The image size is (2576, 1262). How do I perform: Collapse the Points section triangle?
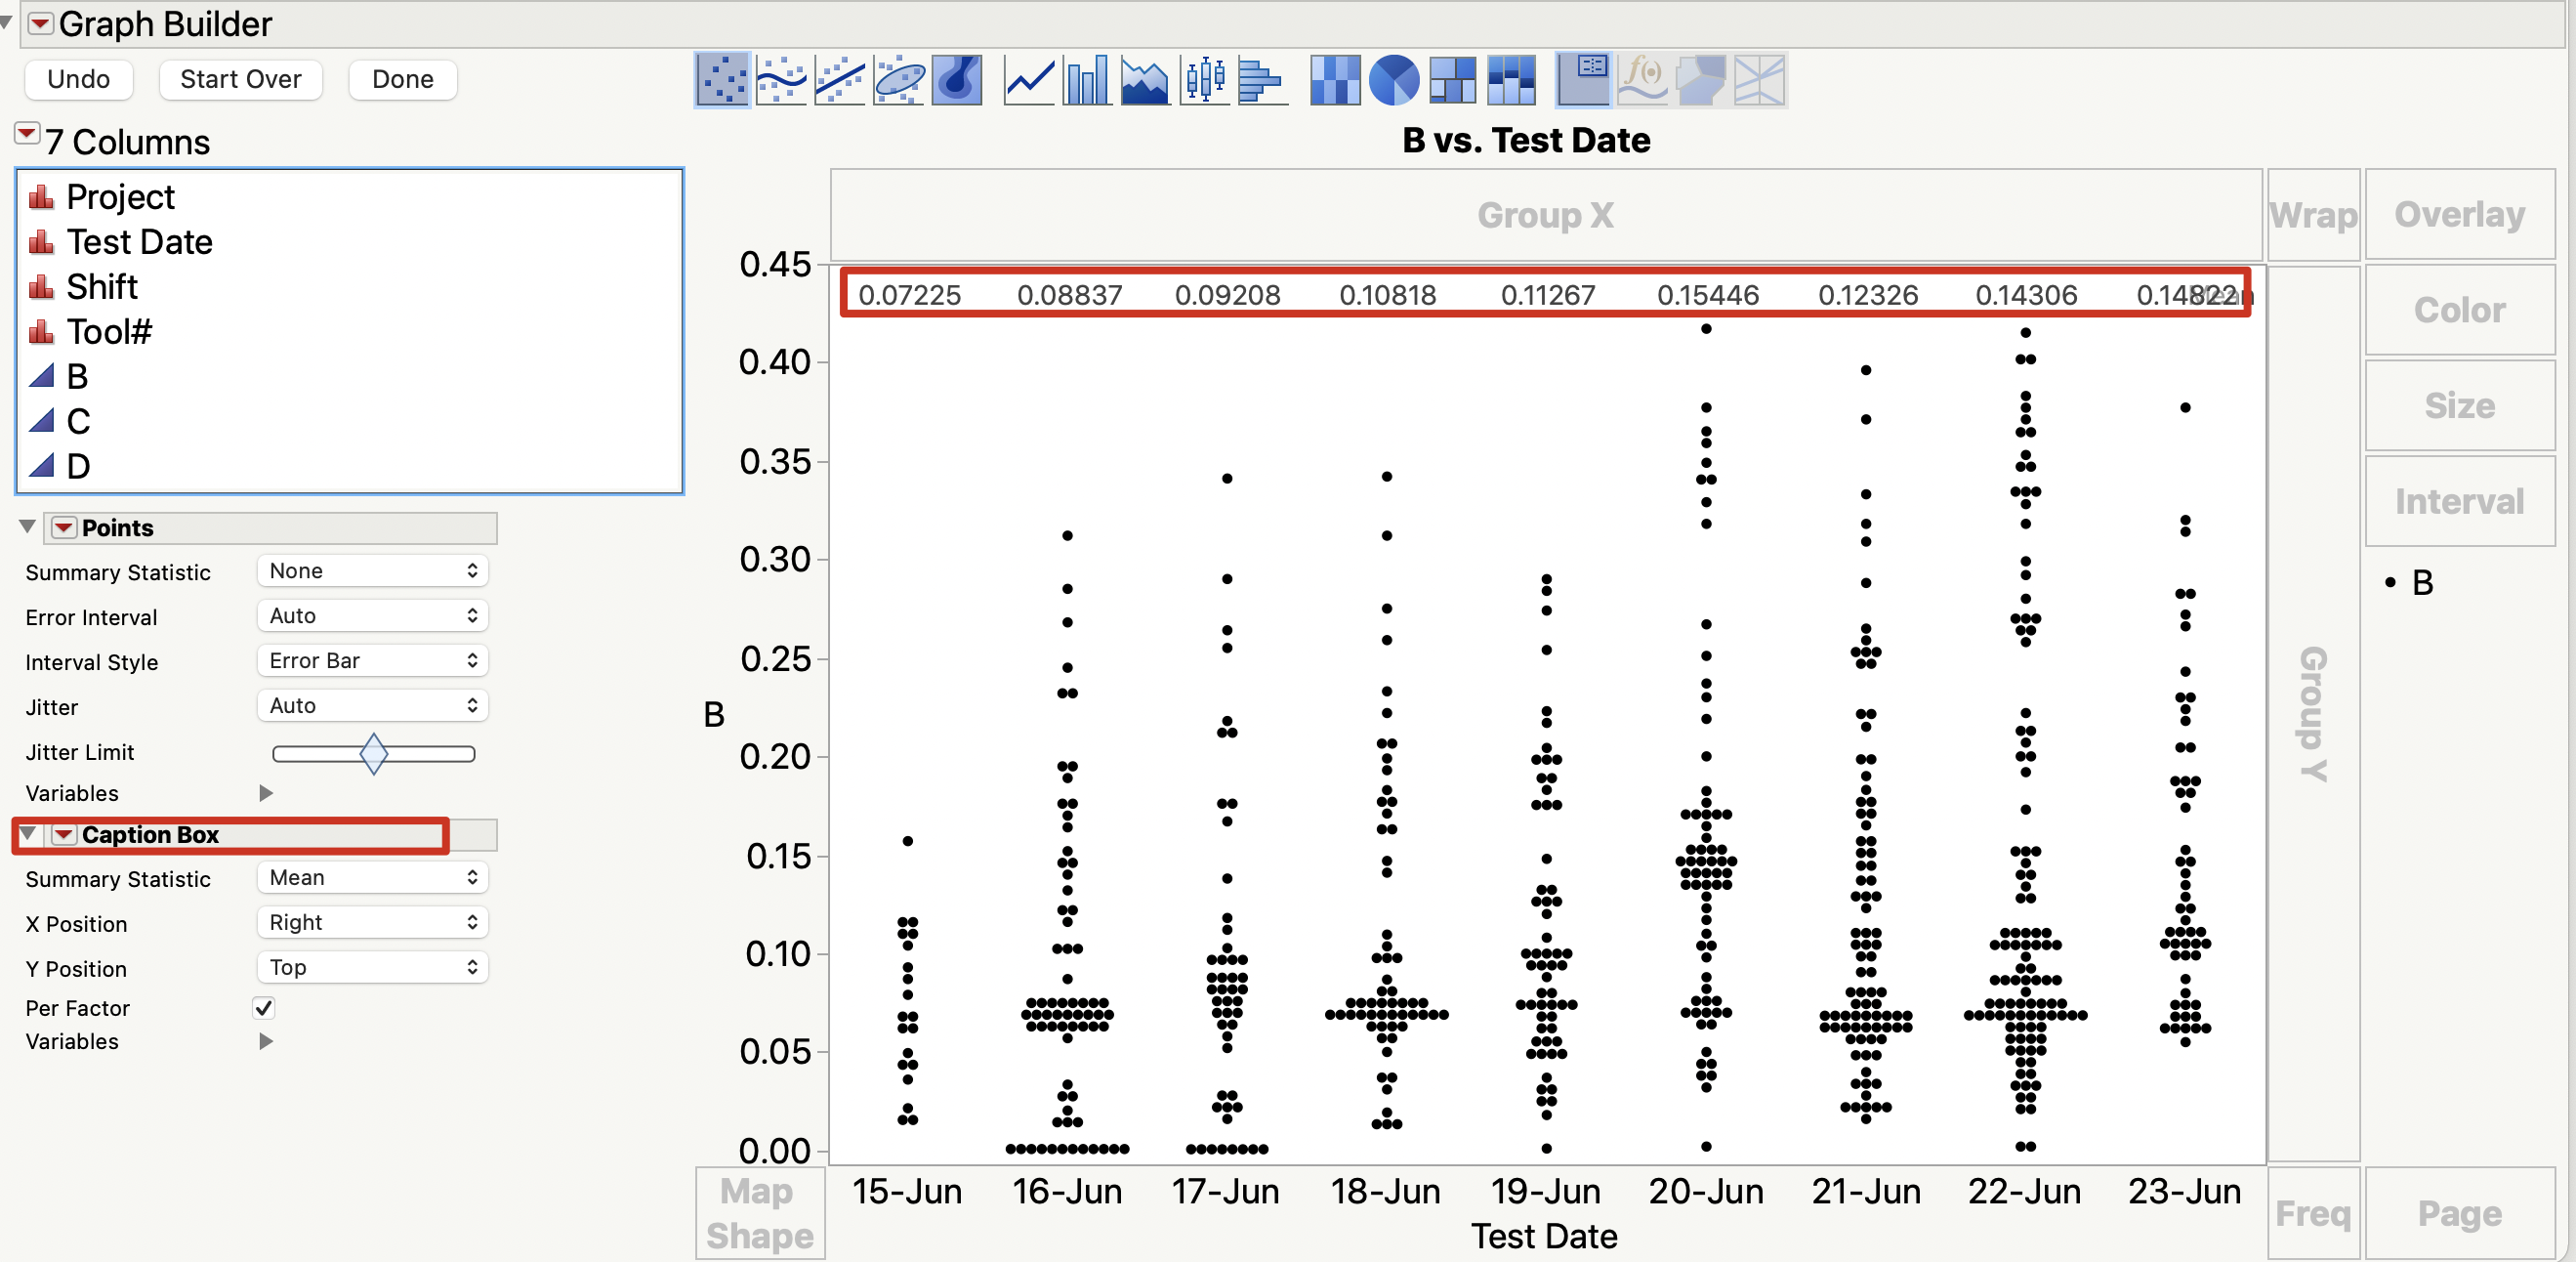coord(28,527)
